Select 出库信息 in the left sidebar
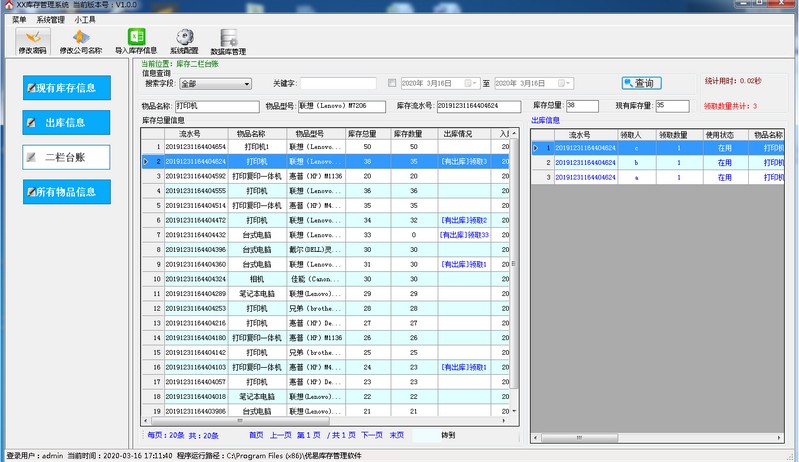The height and width of the screenshot is (462, 799). tap(66, 123)
